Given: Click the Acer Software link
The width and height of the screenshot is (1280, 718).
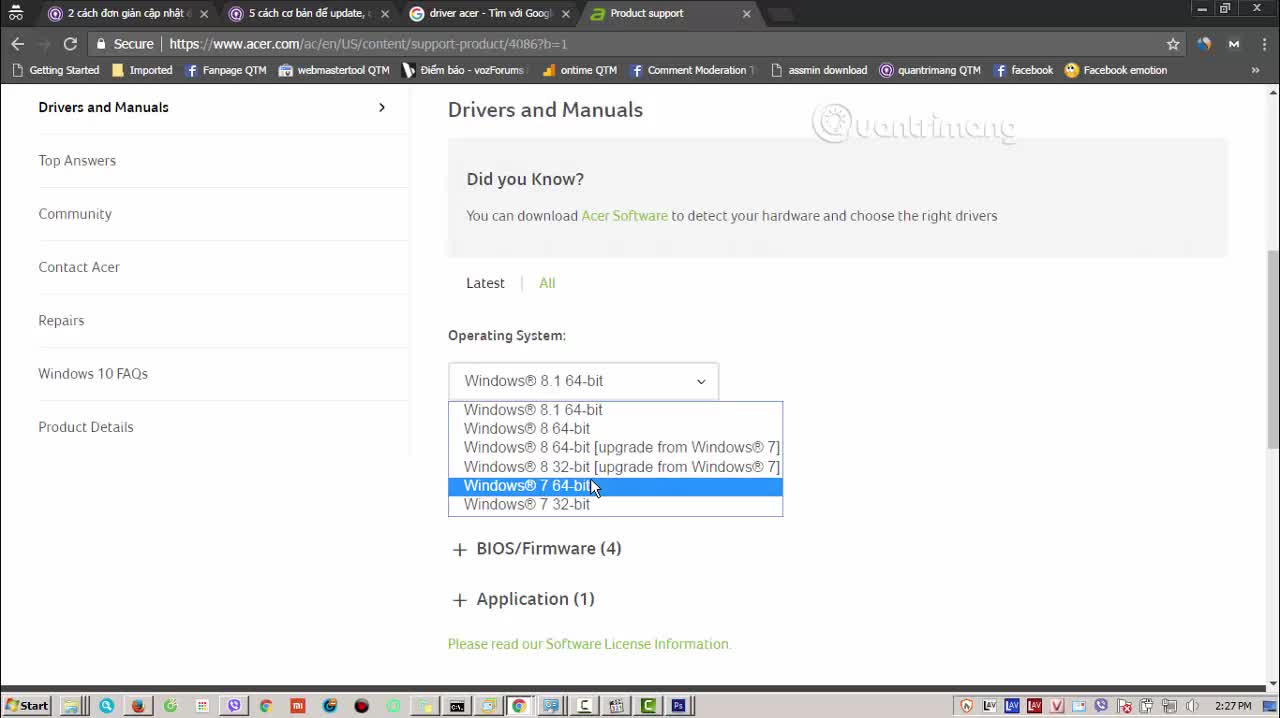Looking at the screenshot, I should click(624, 216).
